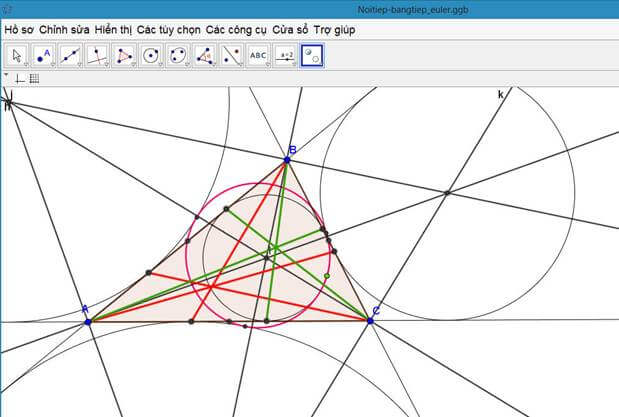Open dropdown arrow of Perpendicular Line tool
This screenshot has height=417, width=619.
pyautogui.click(x=107, y=65)
